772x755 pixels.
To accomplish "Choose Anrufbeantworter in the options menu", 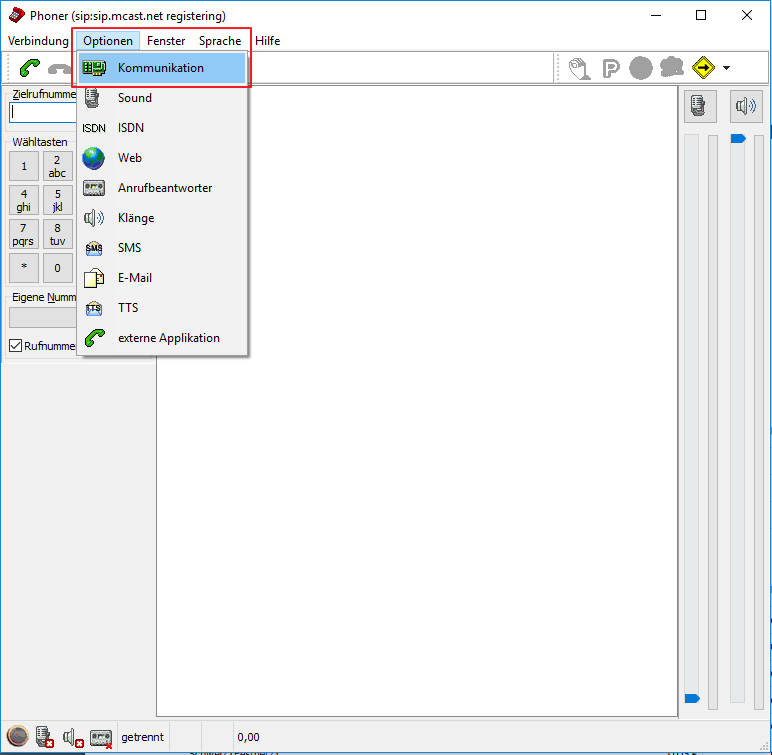I will [x=165, y=188].
